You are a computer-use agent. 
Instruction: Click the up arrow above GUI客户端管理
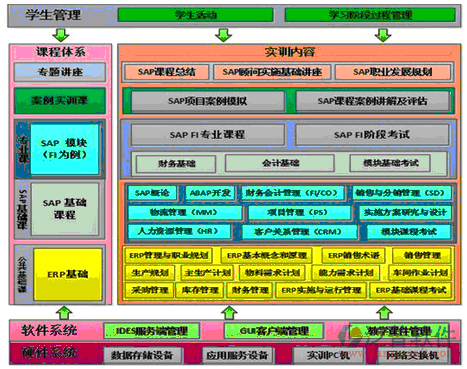pyautogui.click(x=229, y=313)
